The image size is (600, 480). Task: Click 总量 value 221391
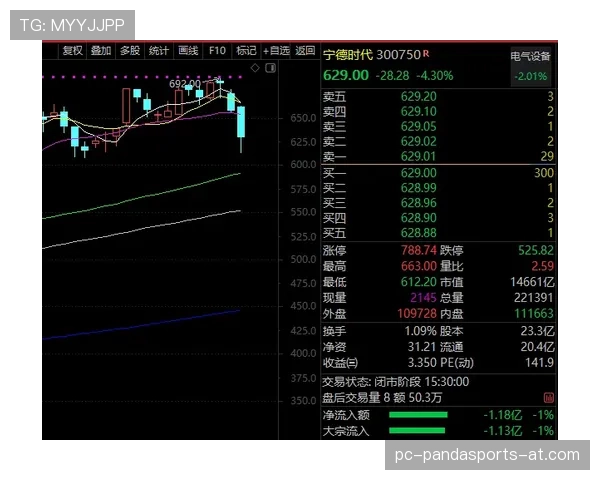click(533, 297)
